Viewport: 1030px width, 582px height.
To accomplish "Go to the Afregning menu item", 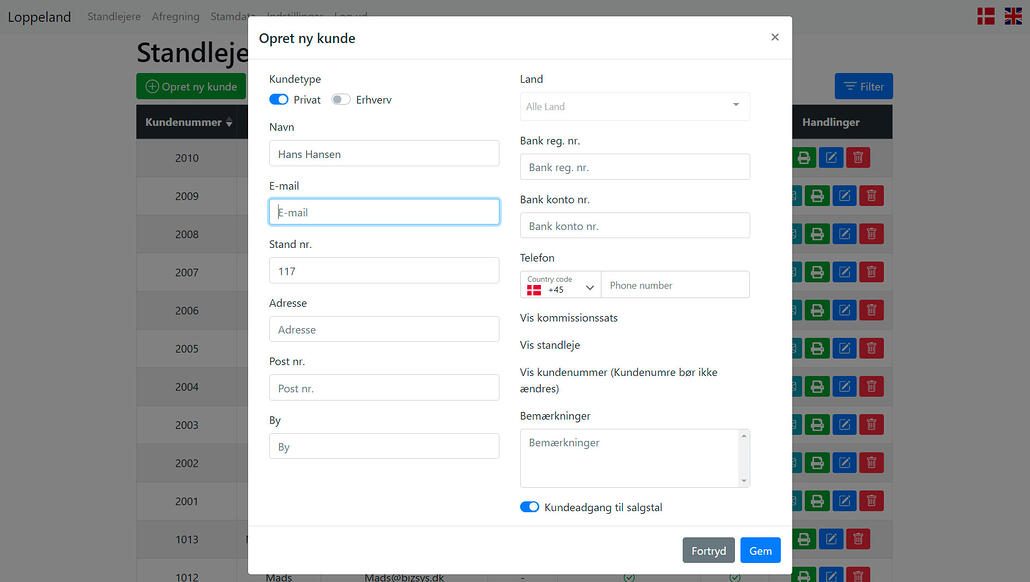I will [x=175, y=17].
